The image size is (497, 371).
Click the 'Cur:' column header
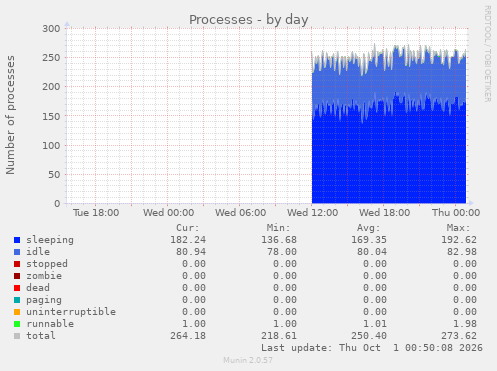188,228
